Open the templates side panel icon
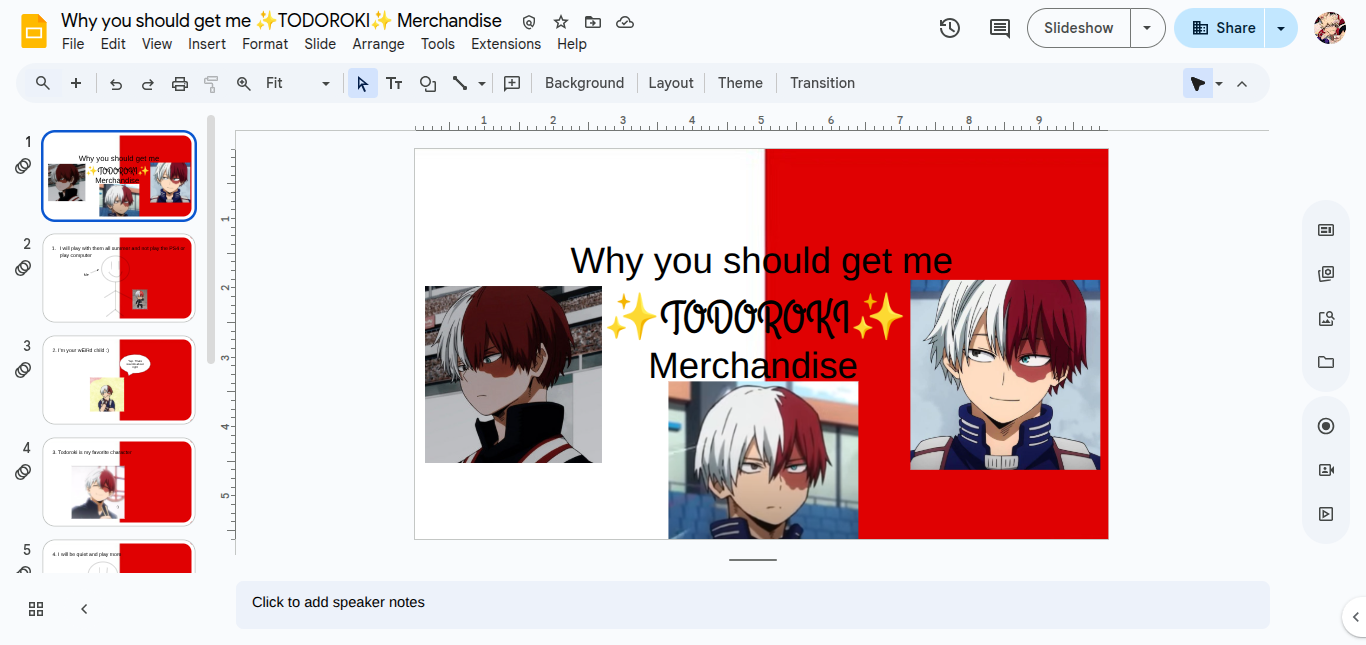Viewport: 1366px width, 645px height. point(1326,274)
